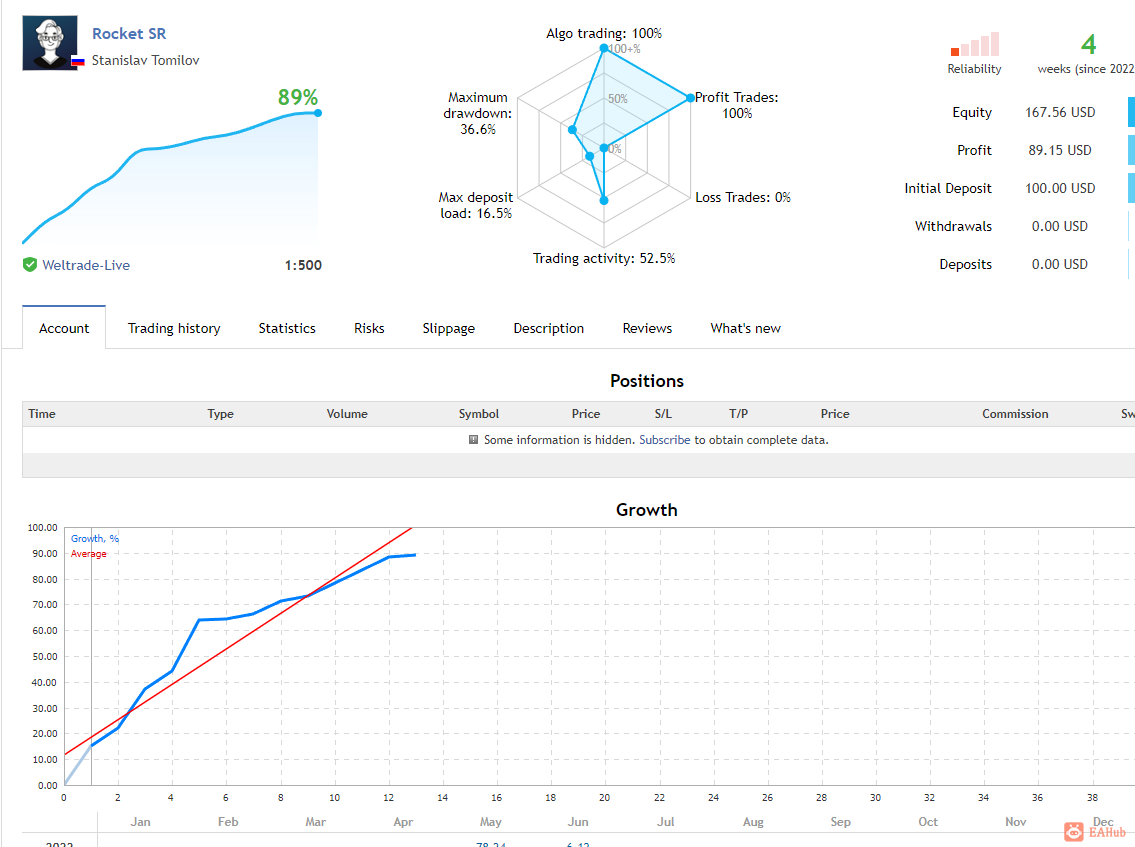The image size is (1135, 847).
Task: Switch to the Description tab
Action: pyautogui.click(x=549, y=328)
